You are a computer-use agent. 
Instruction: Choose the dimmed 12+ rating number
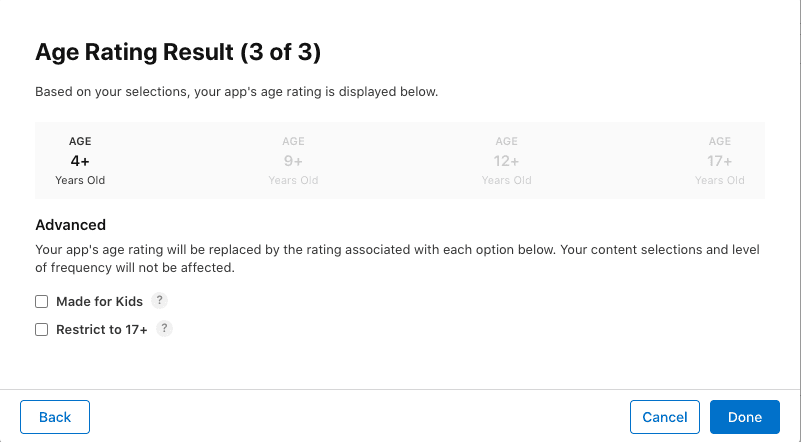coord(506,160)
